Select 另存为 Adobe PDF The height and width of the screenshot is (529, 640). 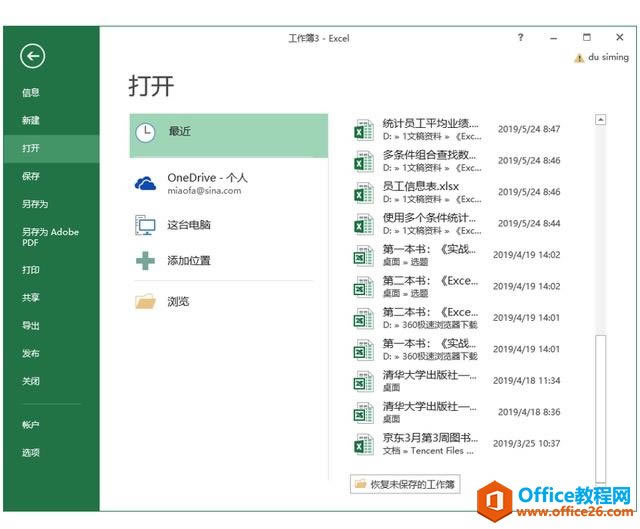pos(50,237)
